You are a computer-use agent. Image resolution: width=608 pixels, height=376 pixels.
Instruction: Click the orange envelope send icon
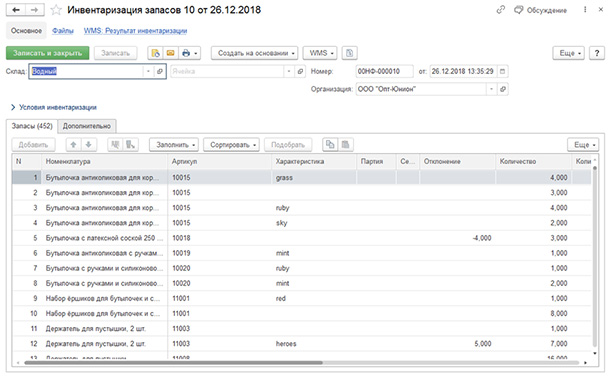pos(170,53)
